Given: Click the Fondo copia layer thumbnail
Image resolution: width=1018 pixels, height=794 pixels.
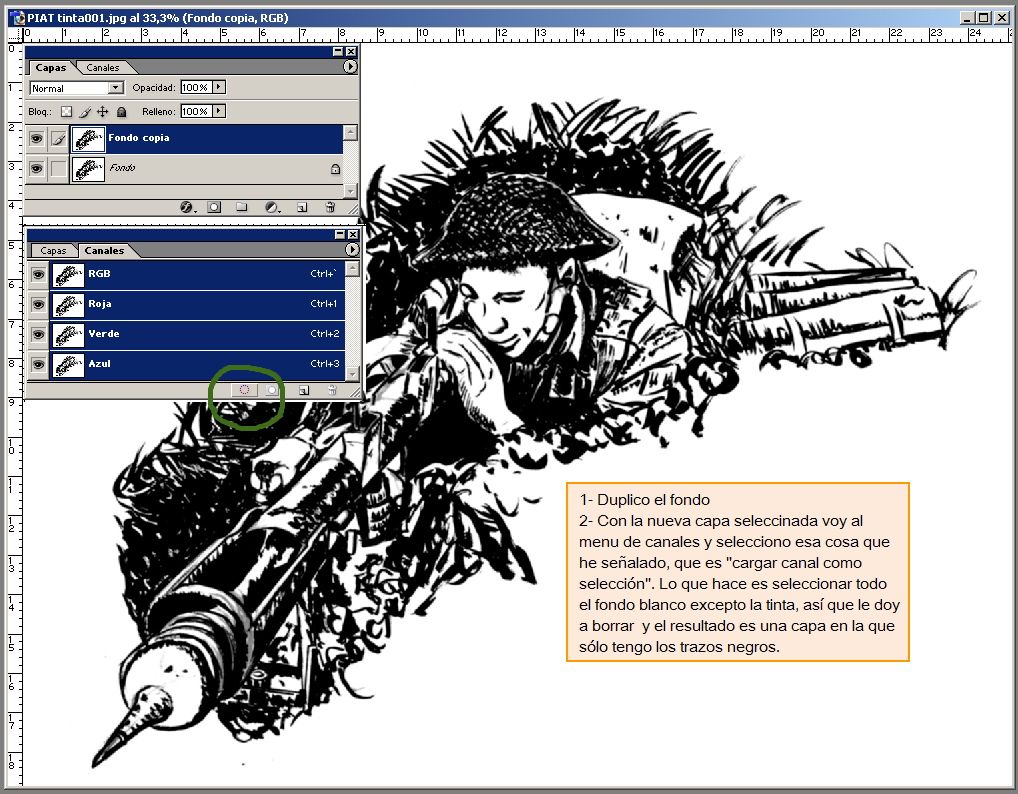Looking at the screenshot, I should tap(88, 139).
